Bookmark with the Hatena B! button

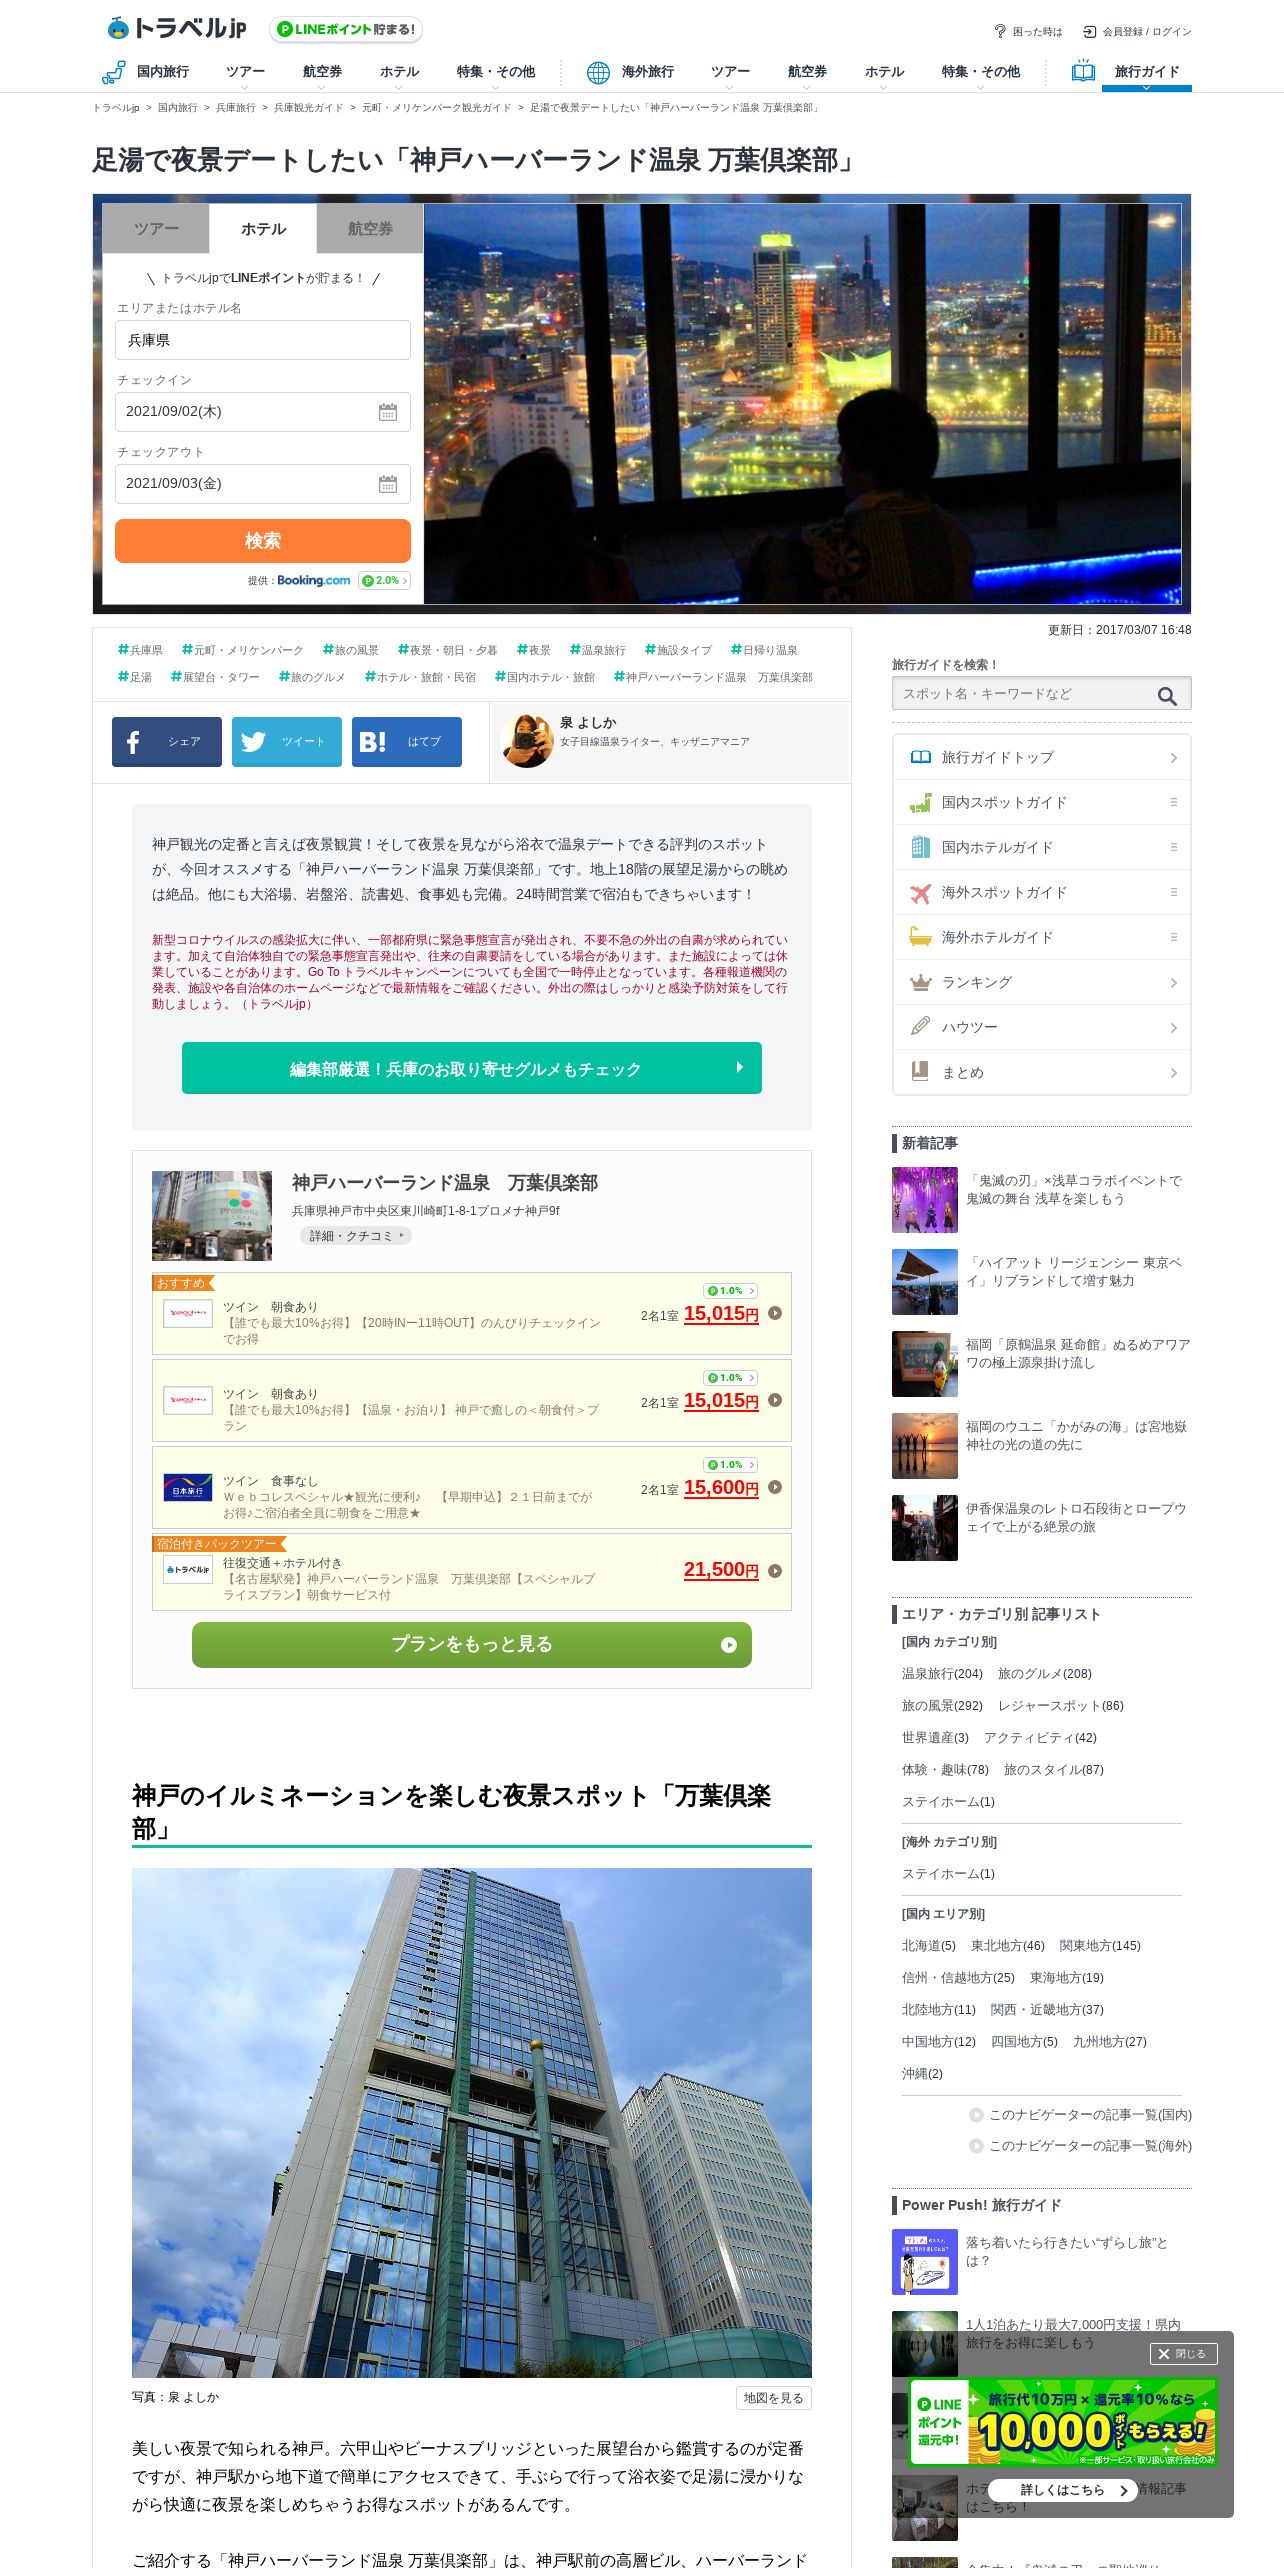tap(407, 742)
